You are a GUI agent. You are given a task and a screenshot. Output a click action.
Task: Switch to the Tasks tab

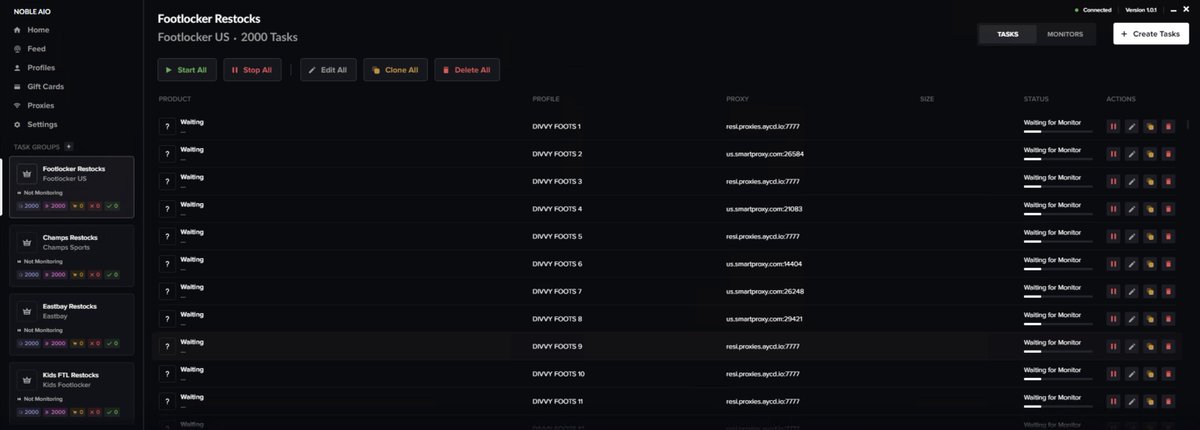(x=1007, y=34)
